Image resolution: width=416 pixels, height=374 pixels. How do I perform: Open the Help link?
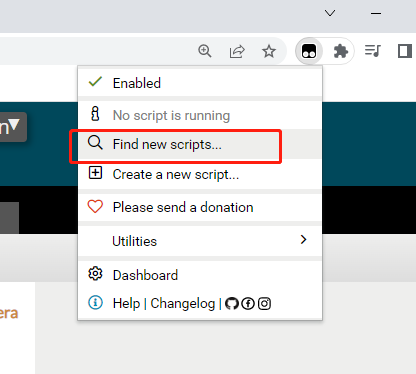point(126,304)
